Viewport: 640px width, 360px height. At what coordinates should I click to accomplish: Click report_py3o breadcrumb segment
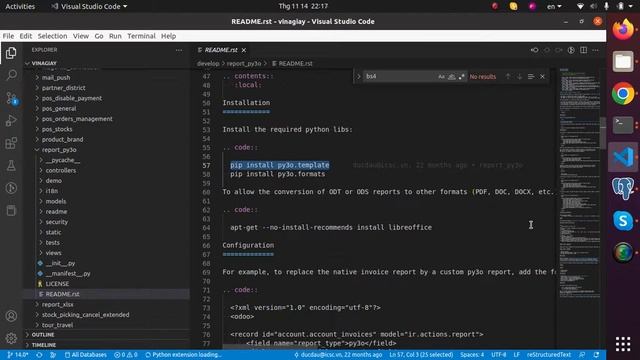[244, 64]
